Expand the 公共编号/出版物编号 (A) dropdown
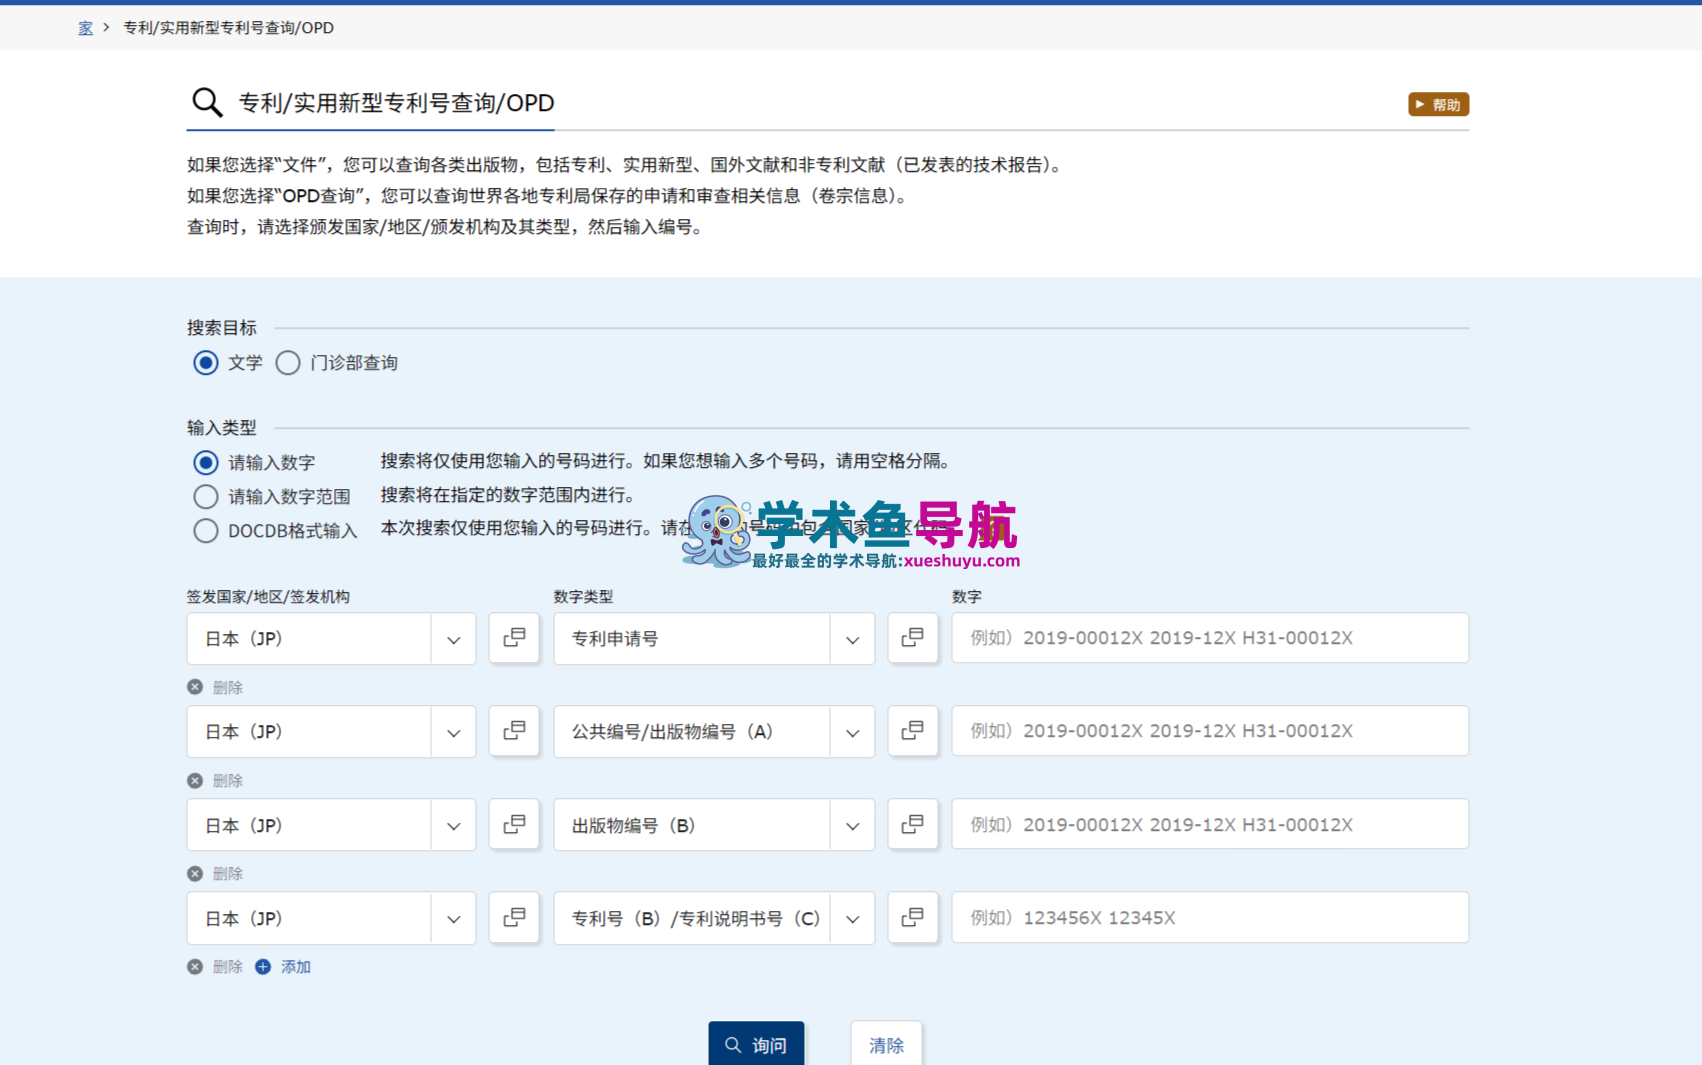Screen dimensions: 1702x1065 714,732
